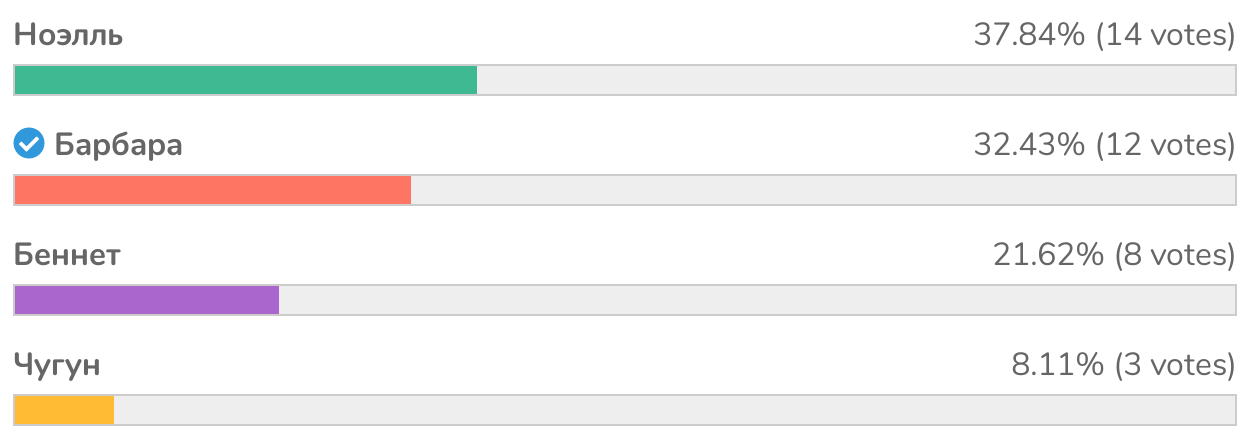The height and width of the screenshot is (434, 1250).
Task: Click the 37.84% percentage text
Action: (x=1029, y=36)
